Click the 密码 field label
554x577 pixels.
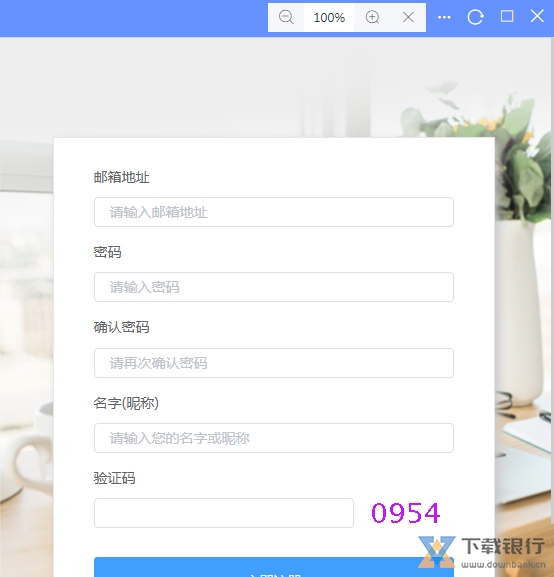tap(107, 252)
